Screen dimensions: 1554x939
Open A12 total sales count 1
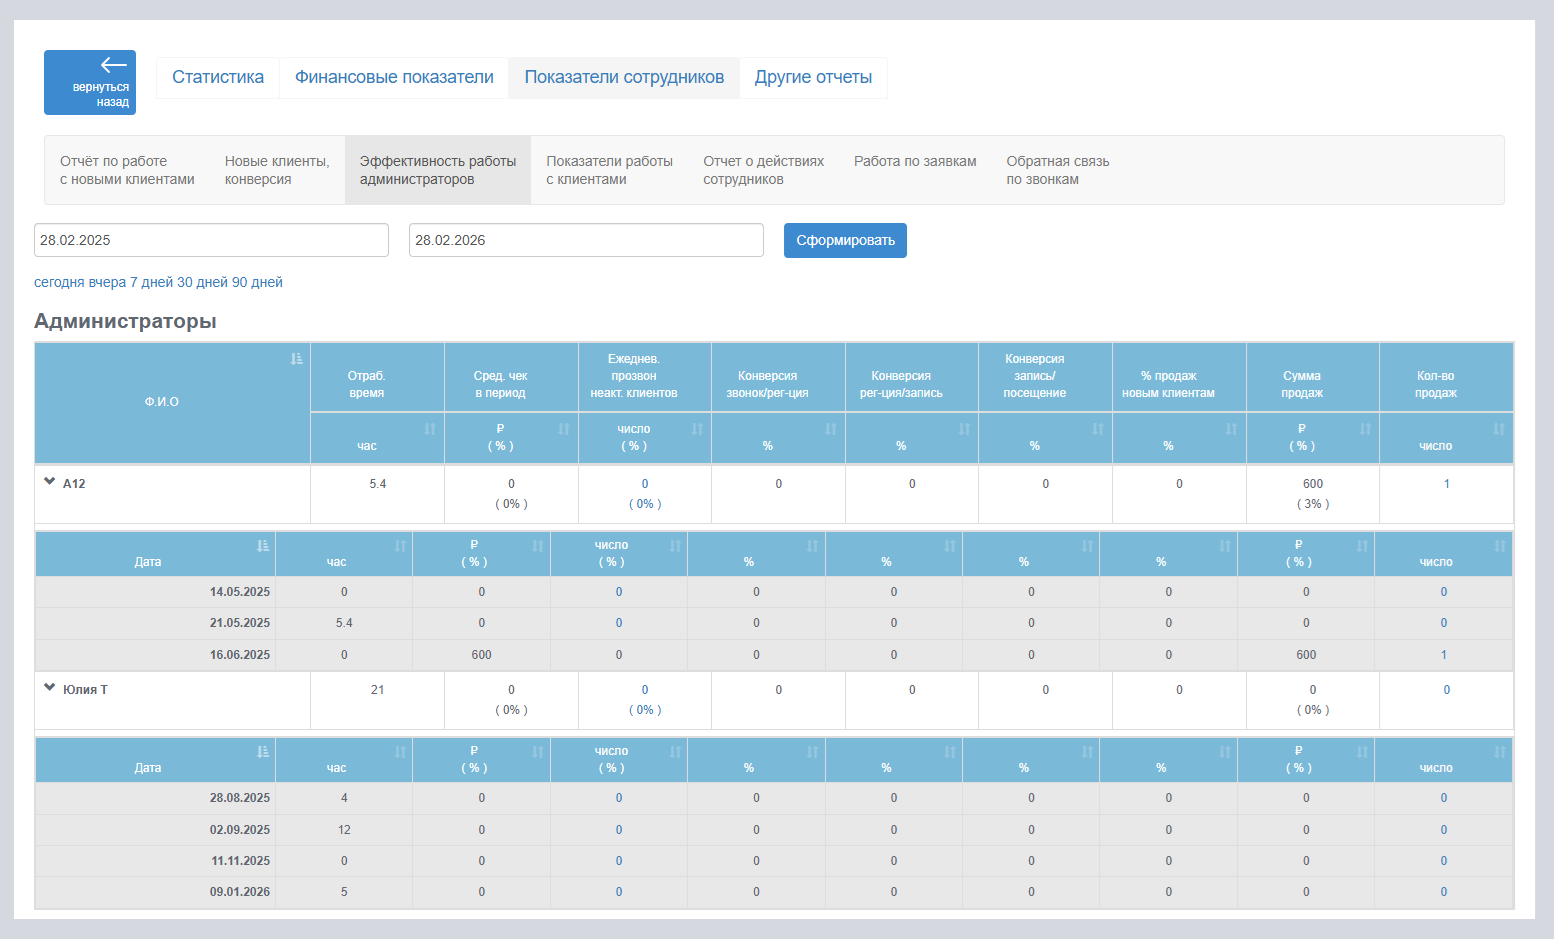(x=1446, y=484)
